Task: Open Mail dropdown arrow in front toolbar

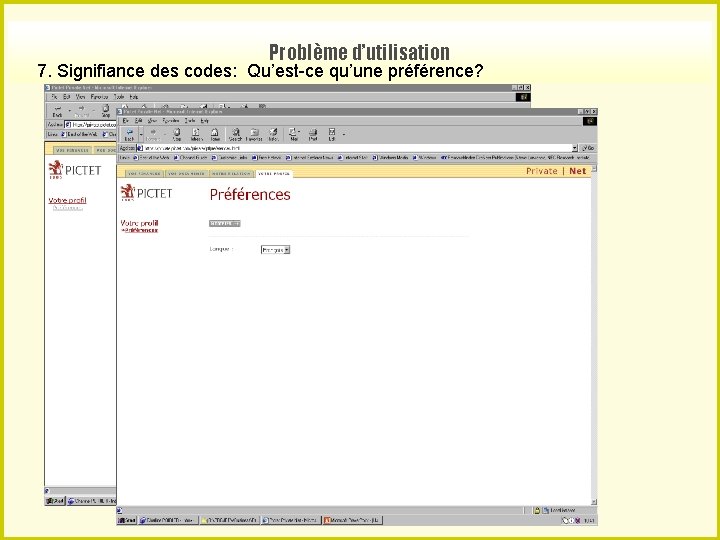Action: tap(299, 132)
